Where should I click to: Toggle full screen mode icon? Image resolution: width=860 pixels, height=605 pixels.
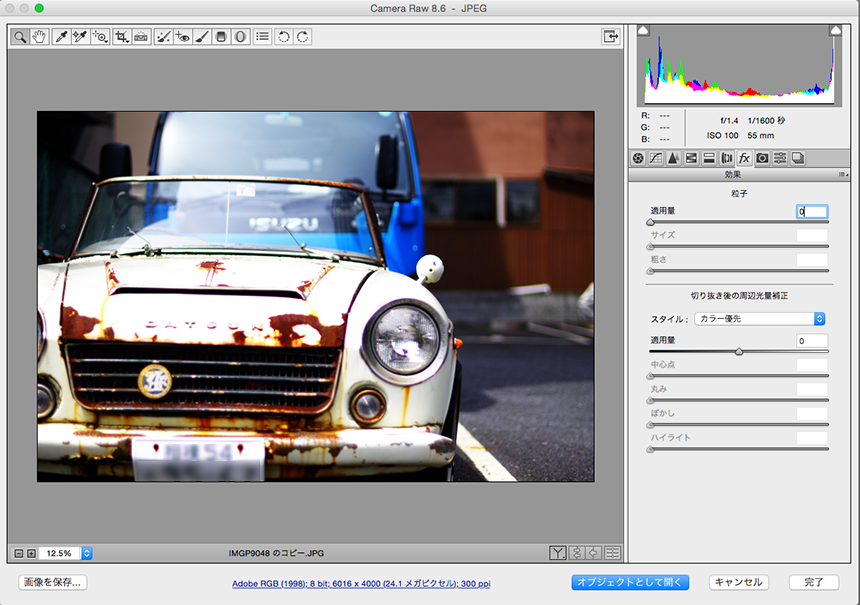click(x=610, y=37)
